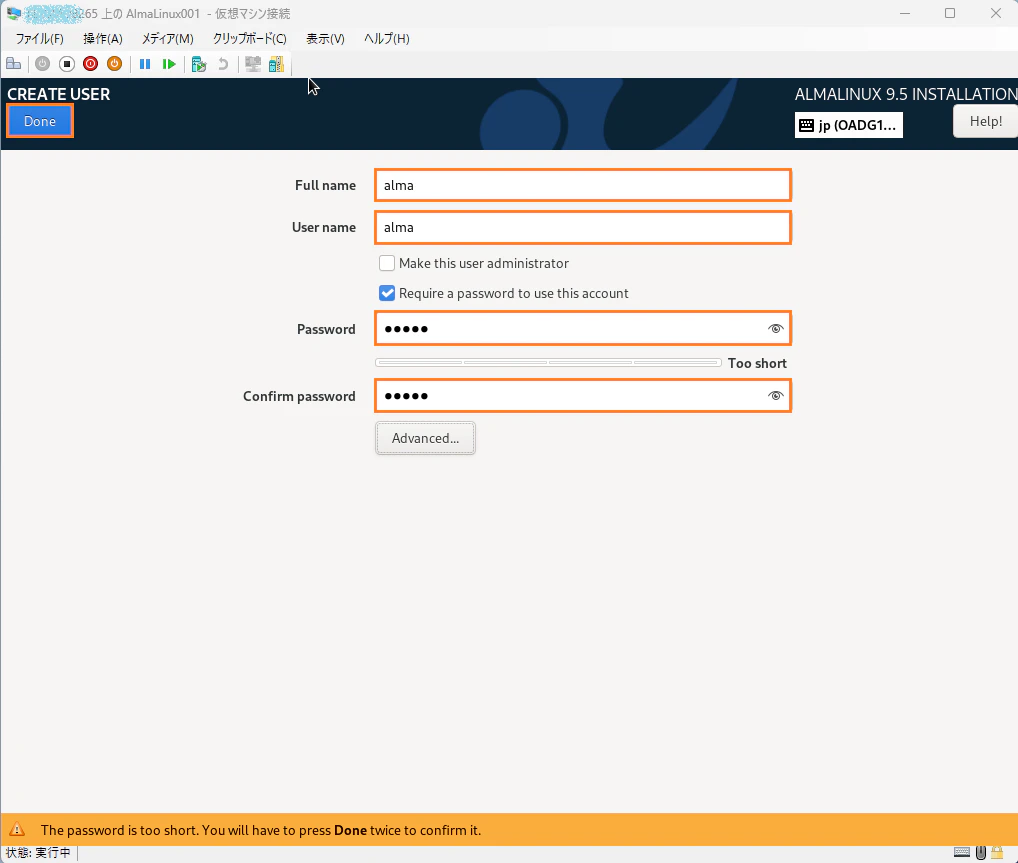The height and width of the screenshot is (863, 1018).
Task: Reset the VM with the green play icon
Action: coord(169,64)
